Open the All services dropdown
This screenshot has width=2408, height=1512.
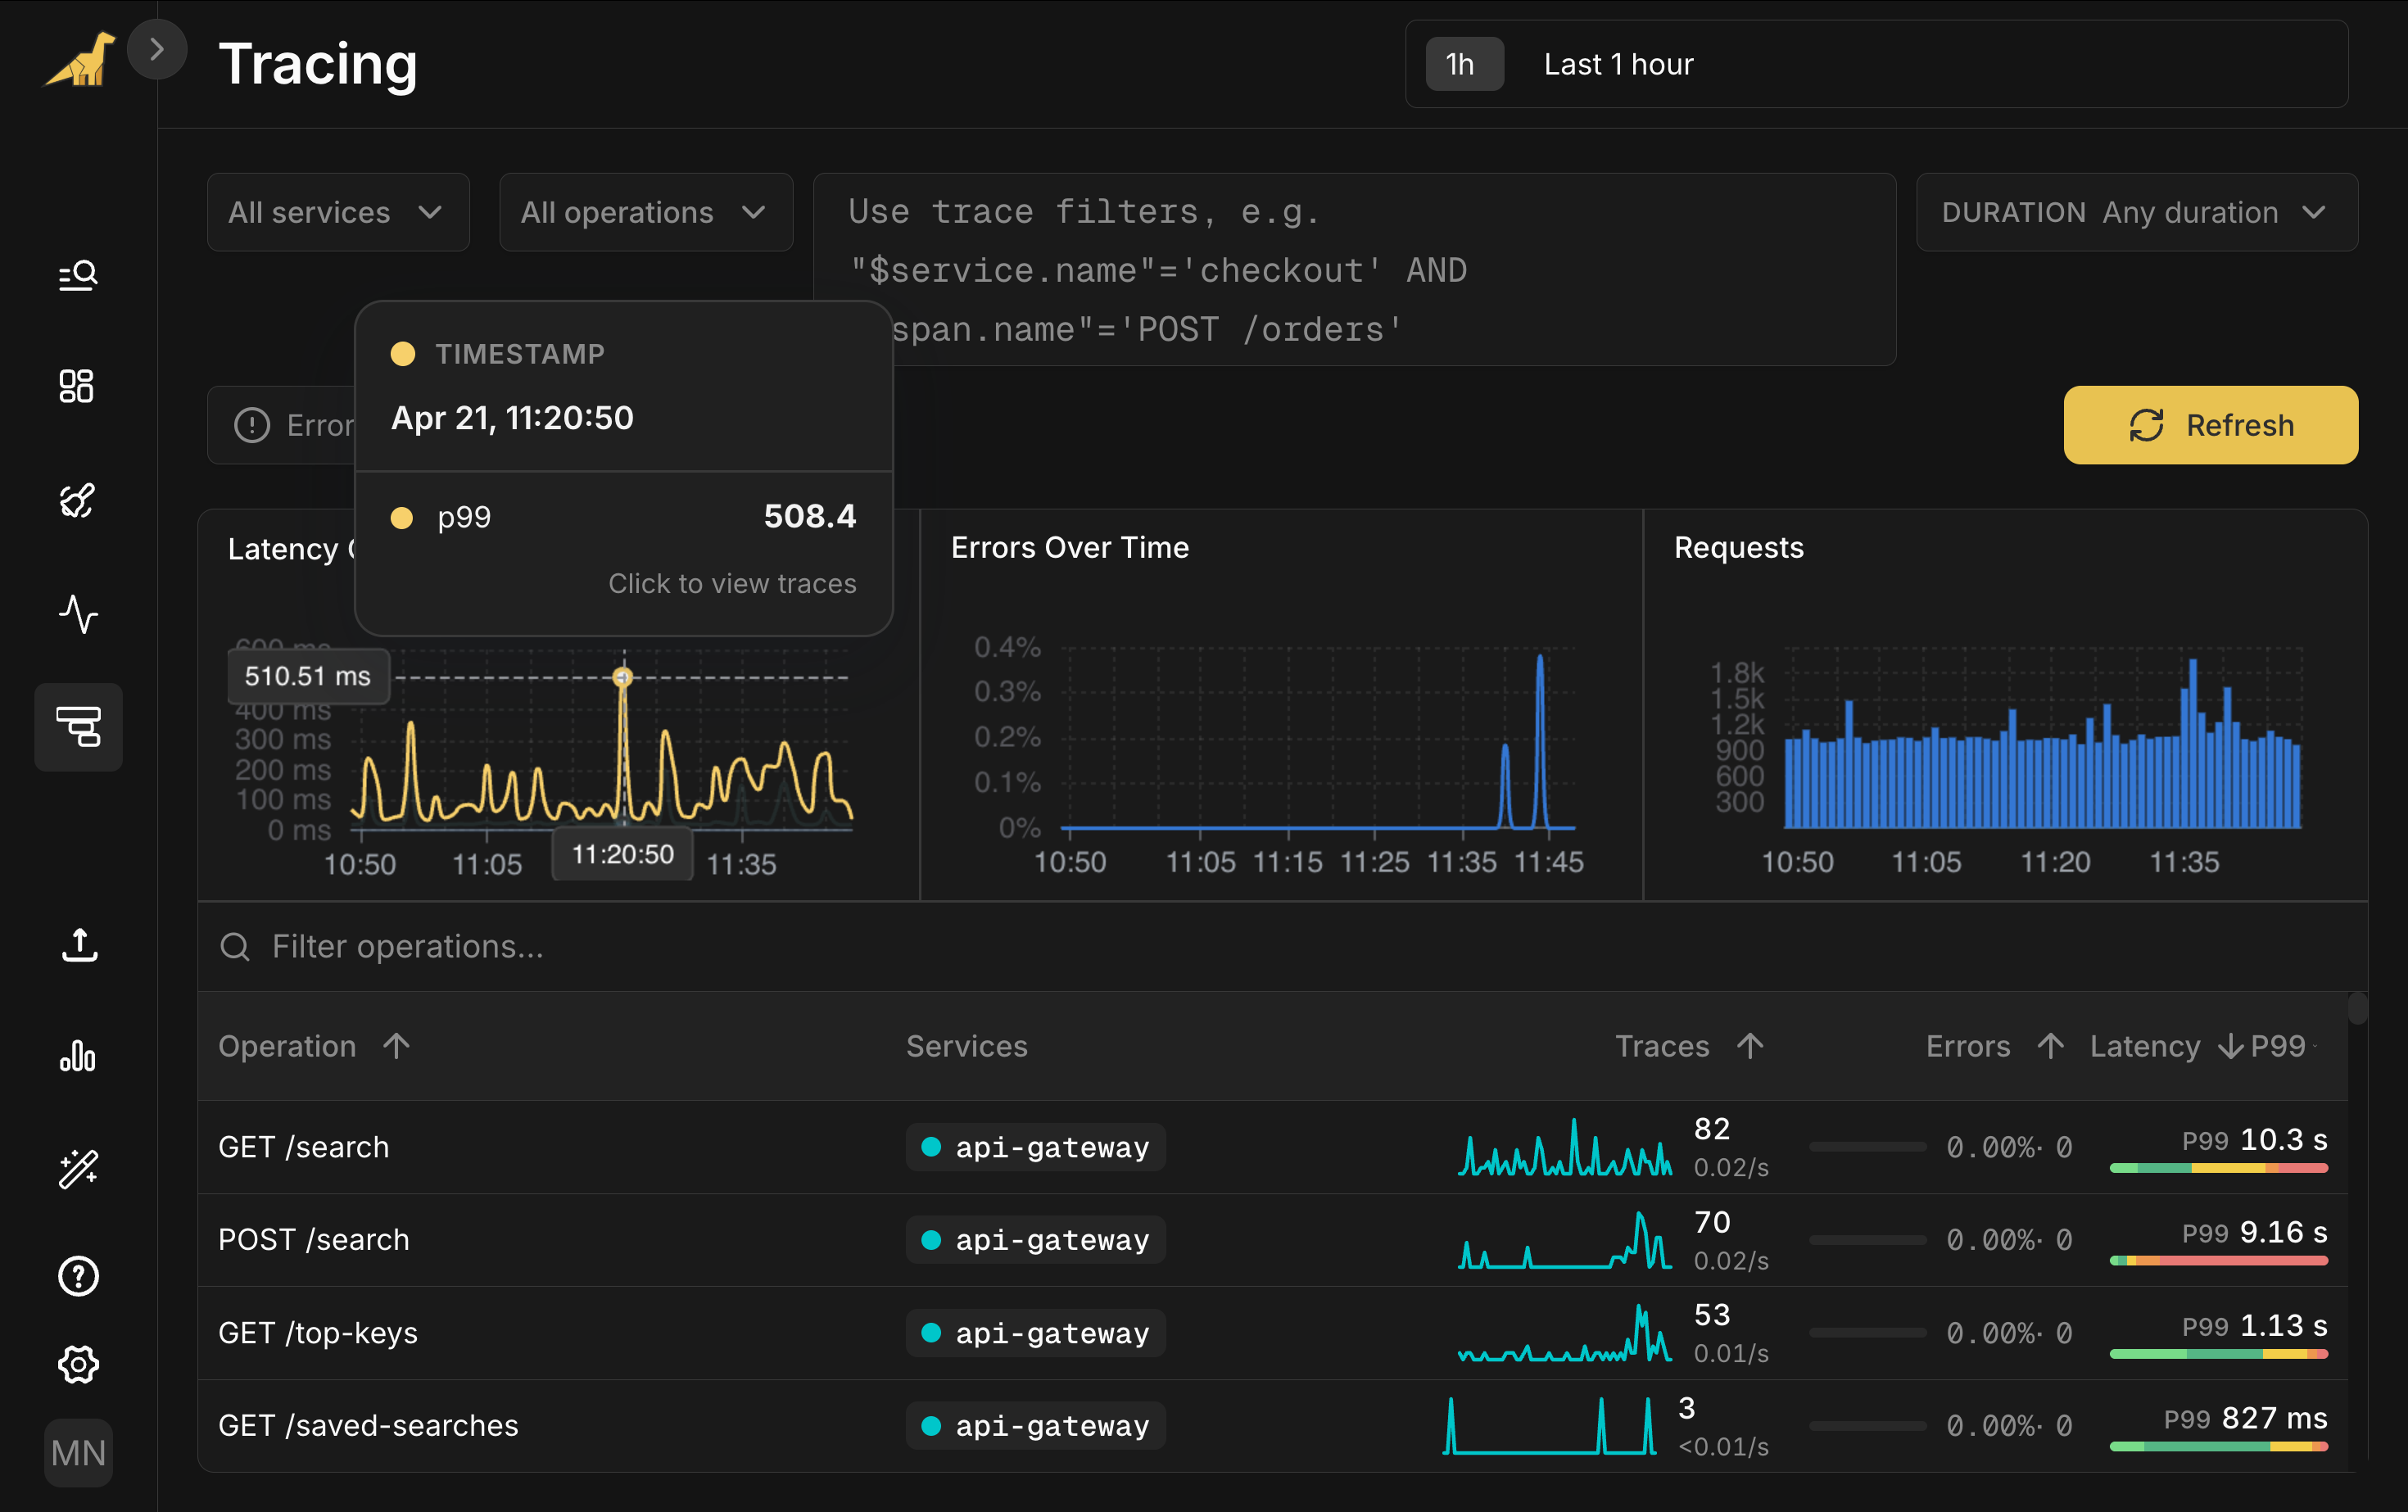[338, 212]
